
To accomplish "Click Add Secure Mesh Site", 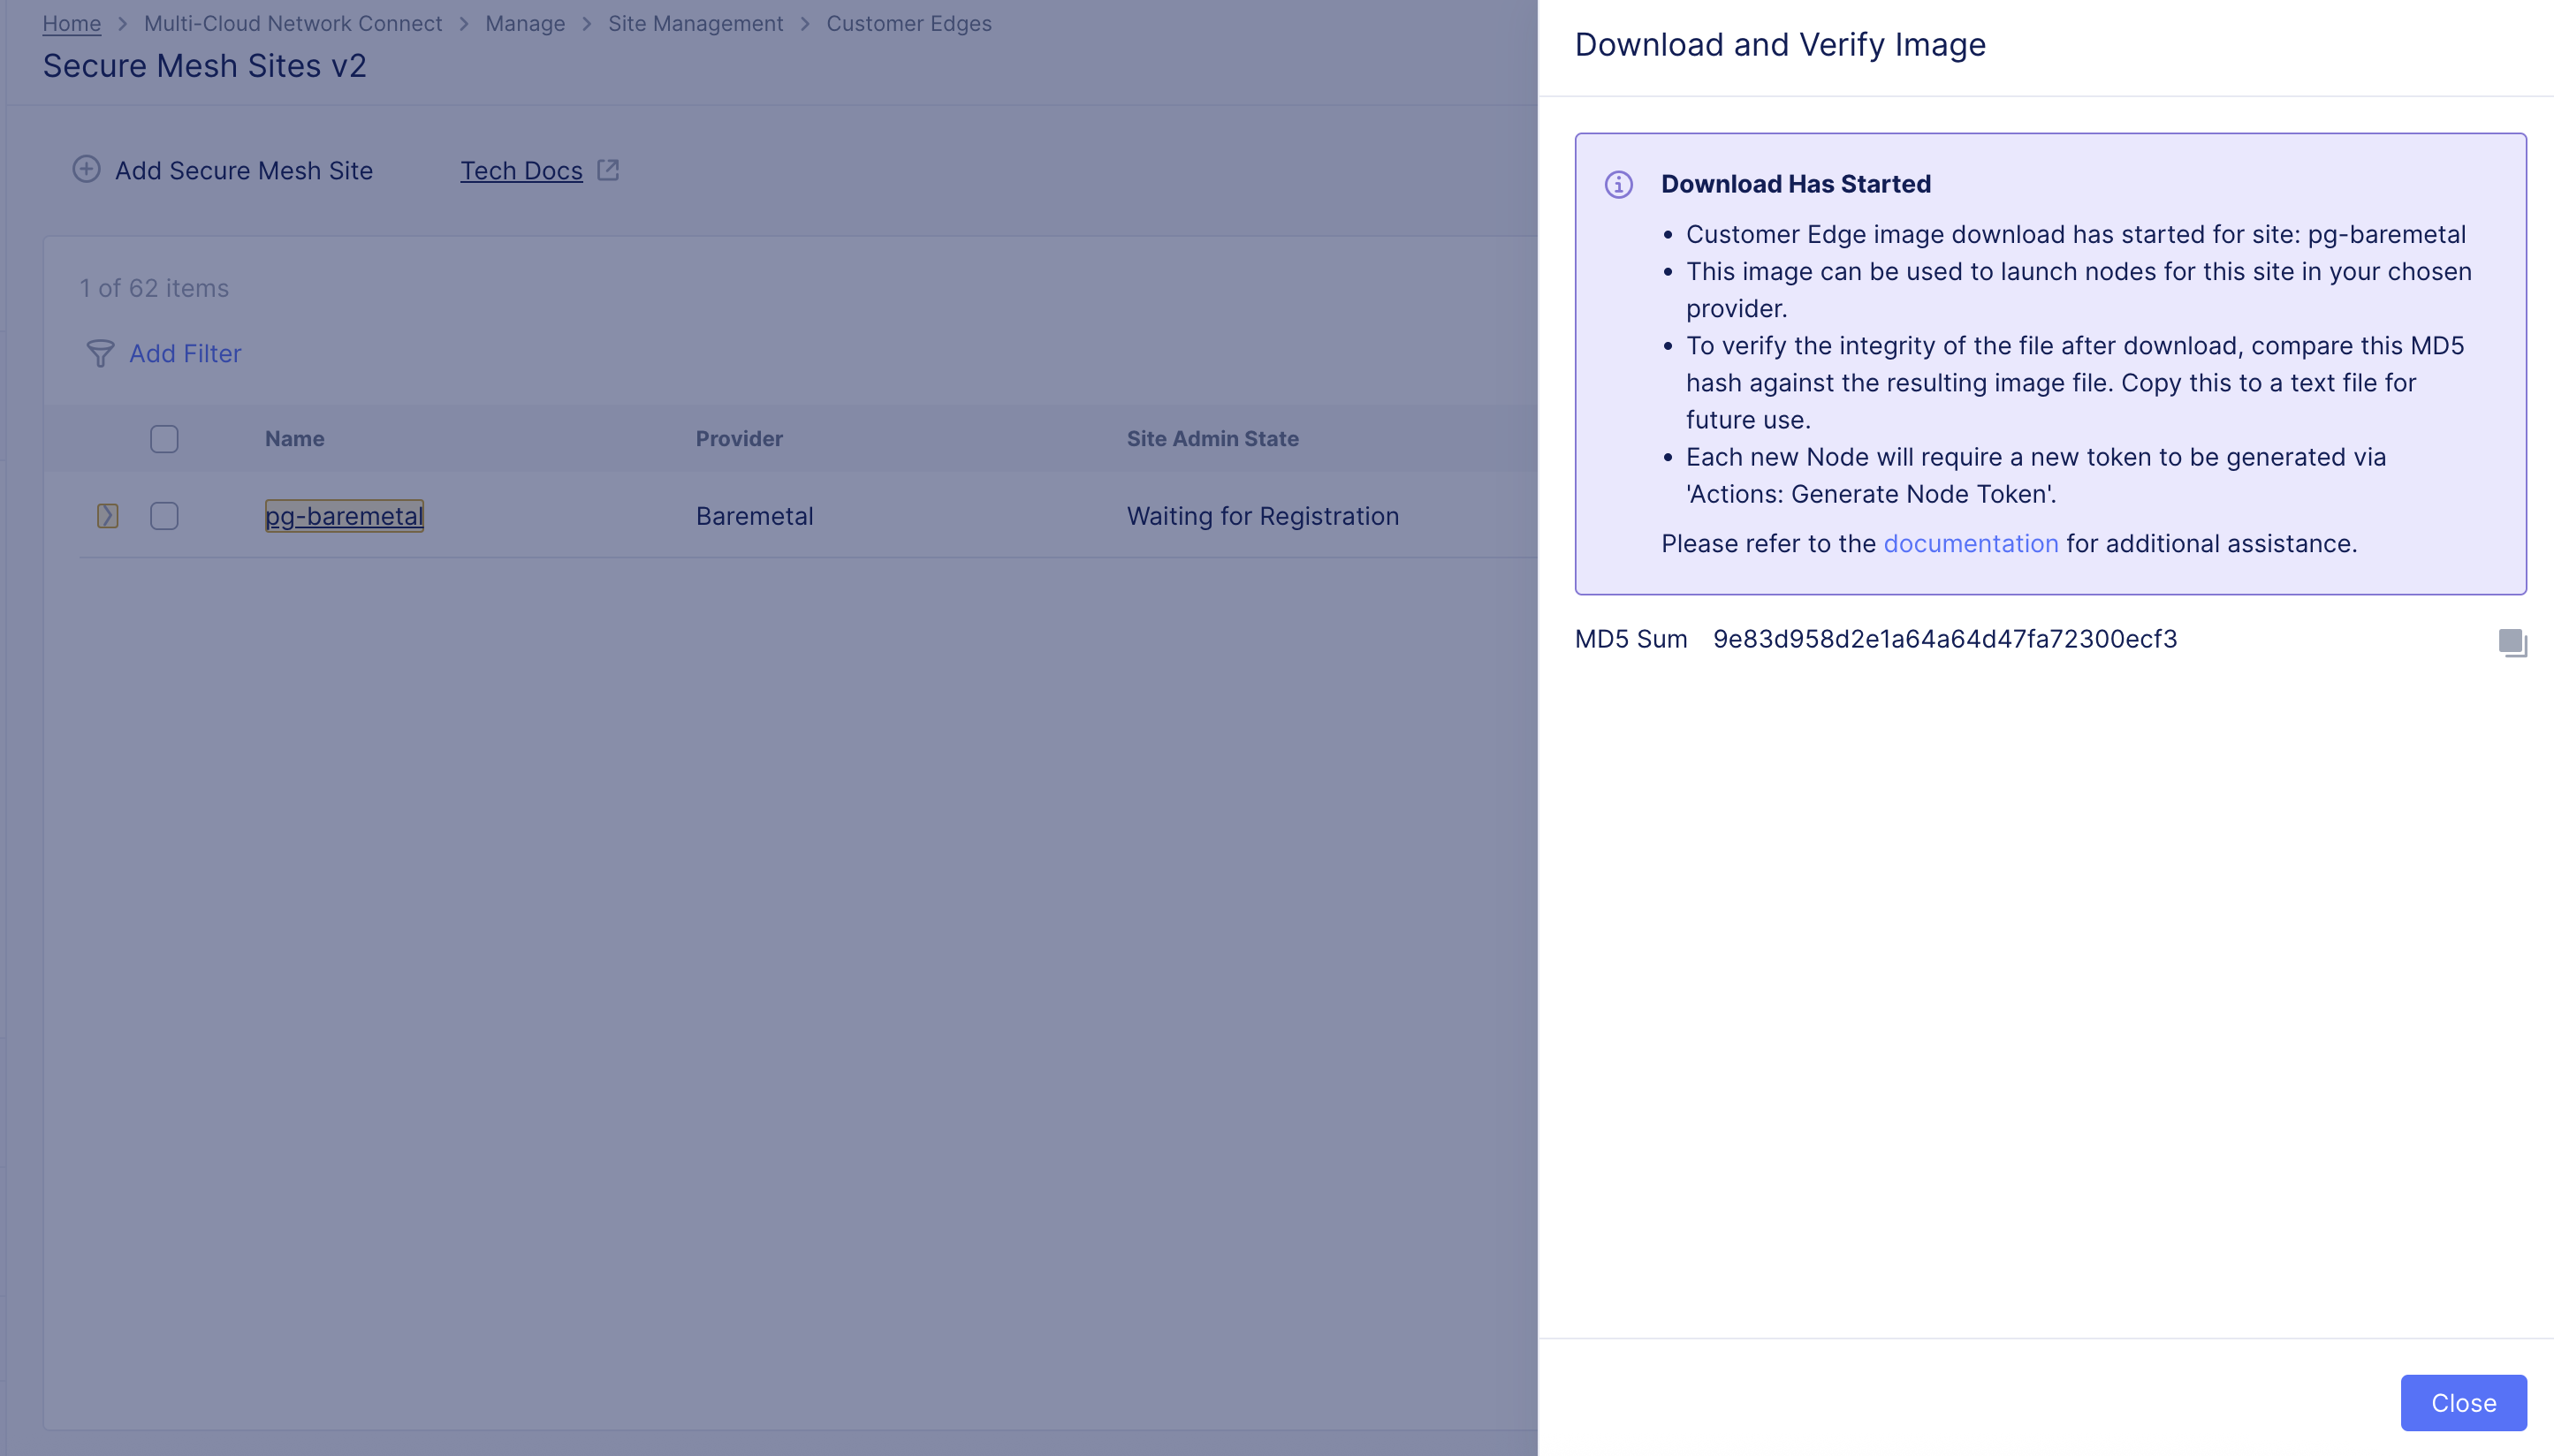I will click(x=243, y=170).
